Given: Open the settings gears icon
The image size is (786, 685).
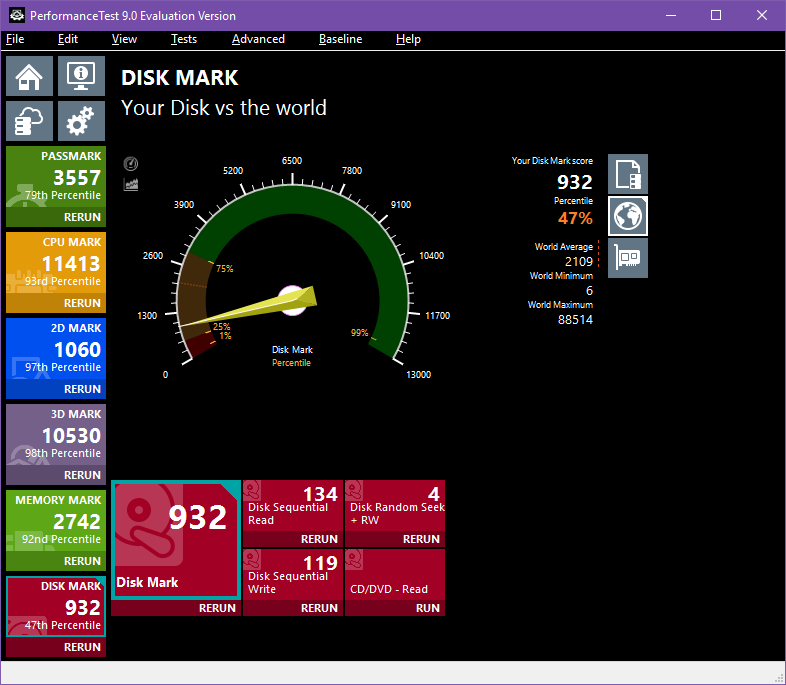Looking at the screenshot, I should point(81,121).
